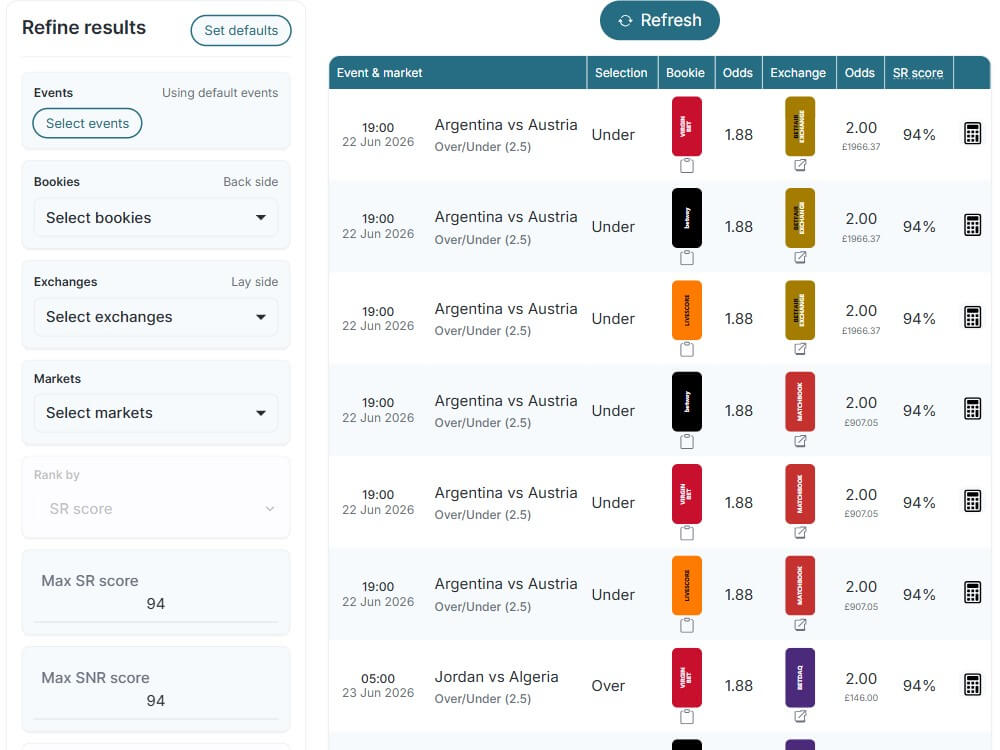Click clipboard icon under LiveScore, Matchbook row

(687, 625)
